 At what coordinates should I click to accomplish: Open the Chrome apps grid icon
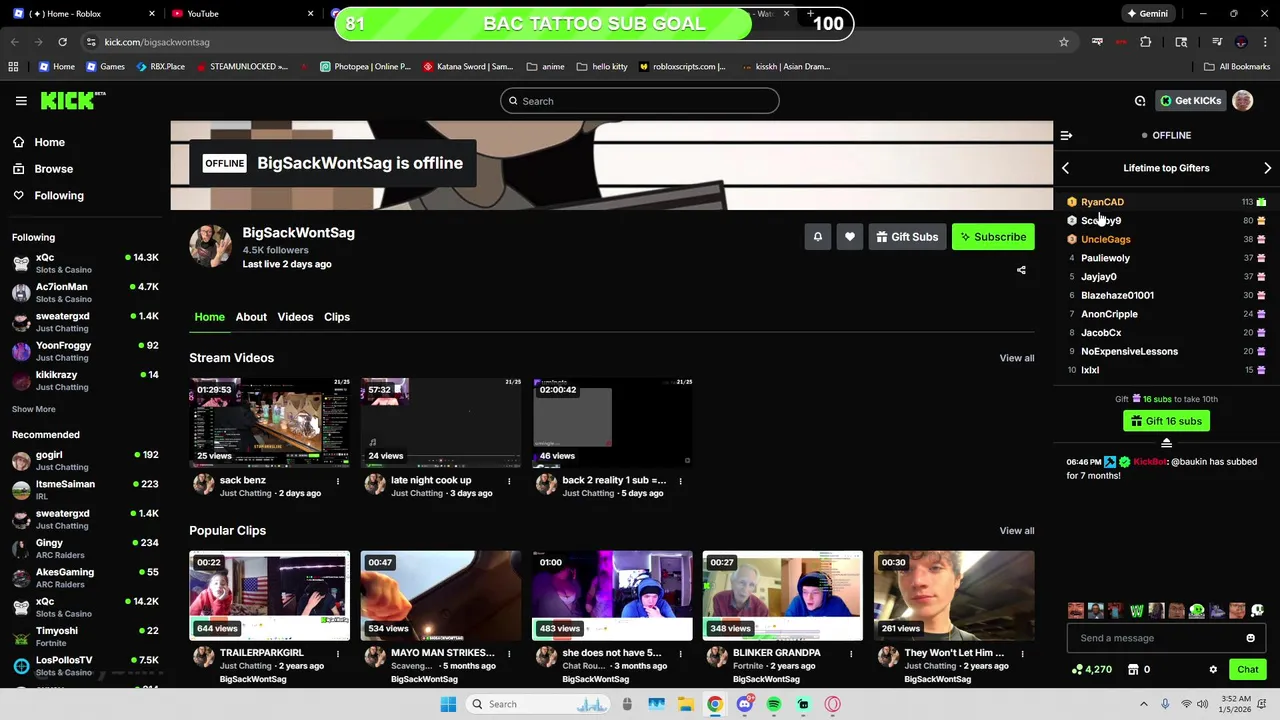pos(13,67)
